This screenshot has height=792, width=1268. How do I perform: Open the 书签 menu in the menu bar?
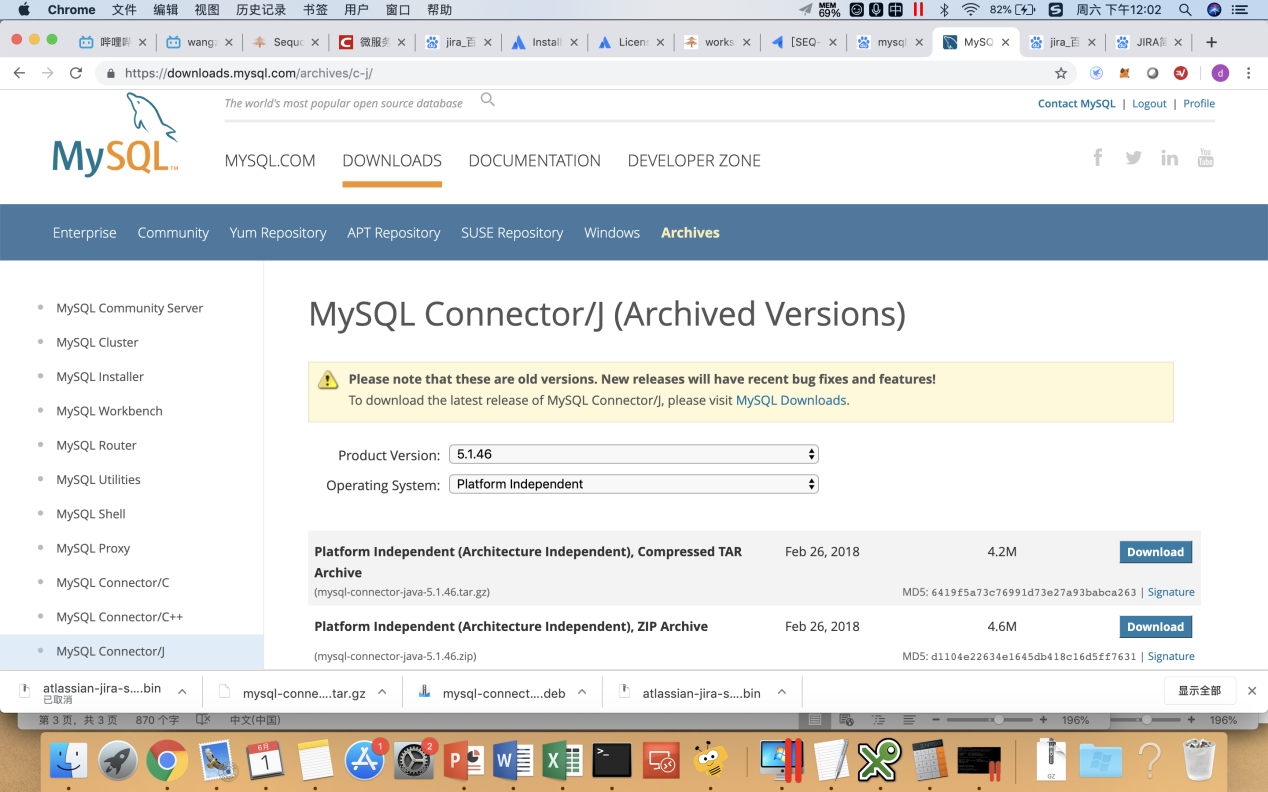pyautogui.click(x=315, y=10)
